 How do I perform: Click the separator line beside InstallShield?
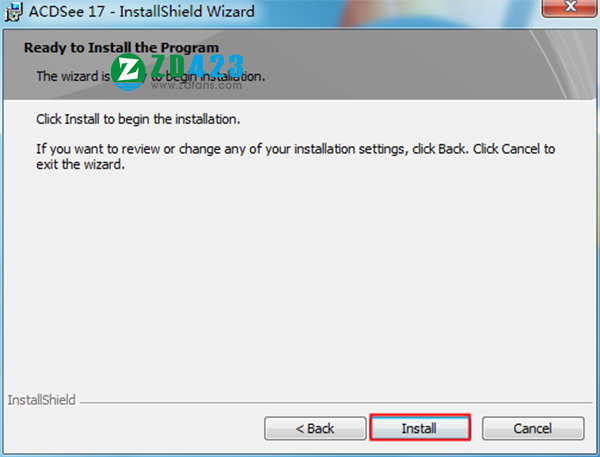click(x=336, y=403)
